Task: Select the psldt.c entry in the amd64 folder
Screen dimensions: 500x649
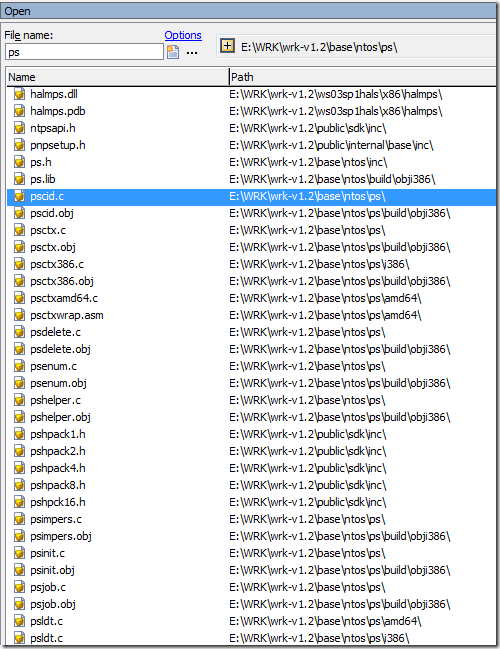Action: click(251, 621)
